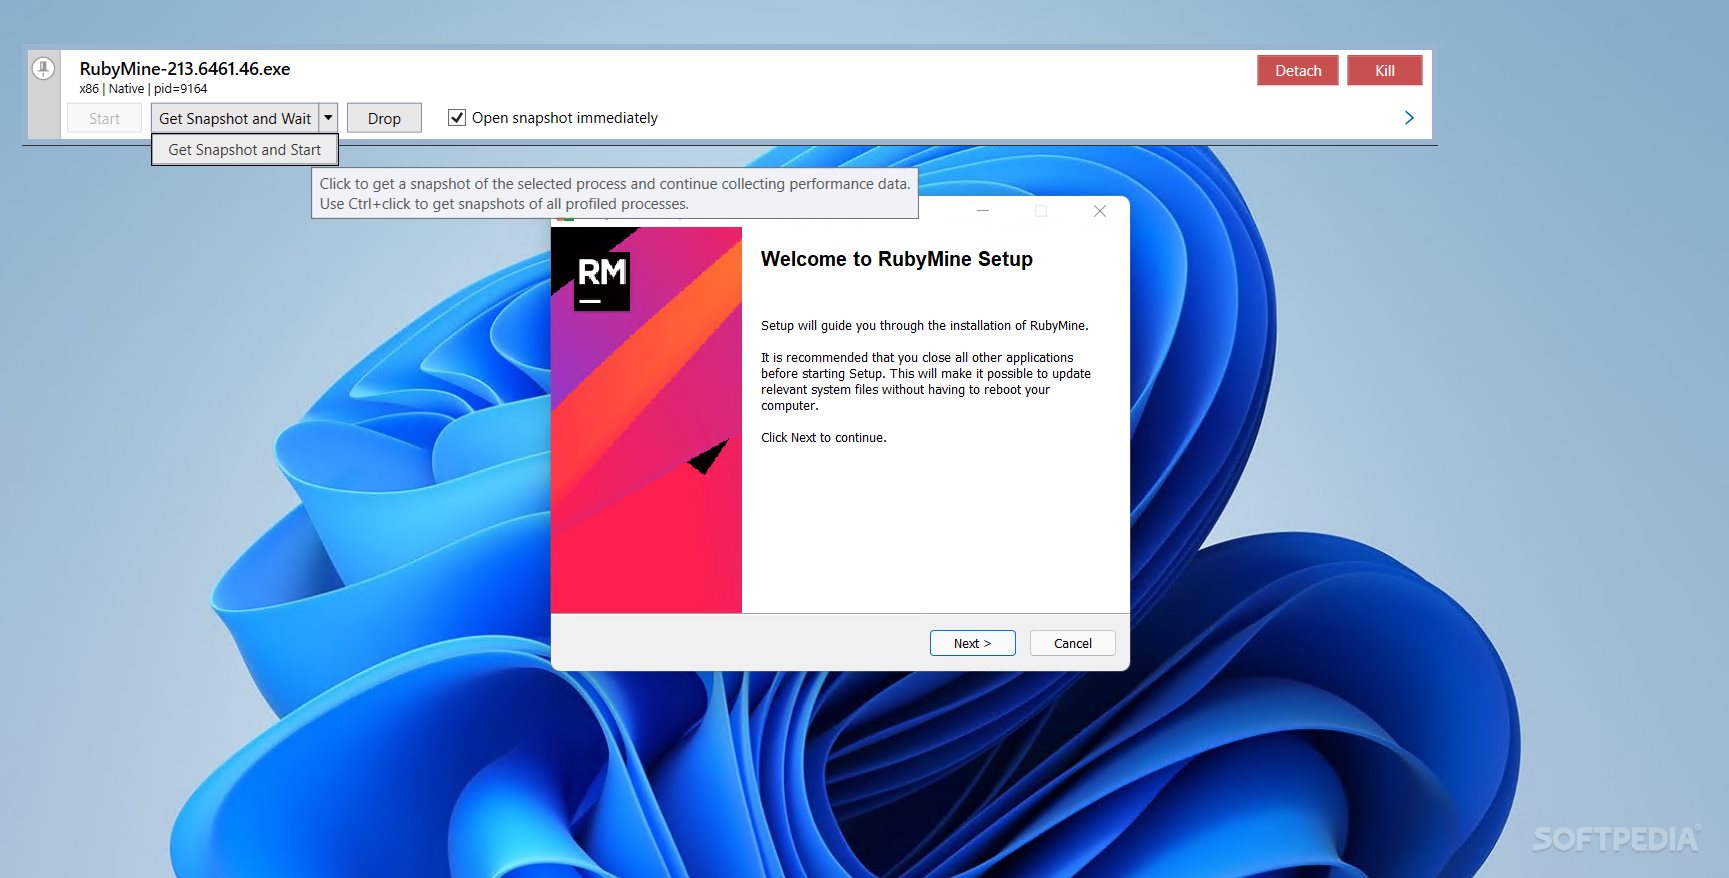Cancel the RubyMine Setup wizard
Screen dimensions: 1729x878
[x=1073, y=643]
